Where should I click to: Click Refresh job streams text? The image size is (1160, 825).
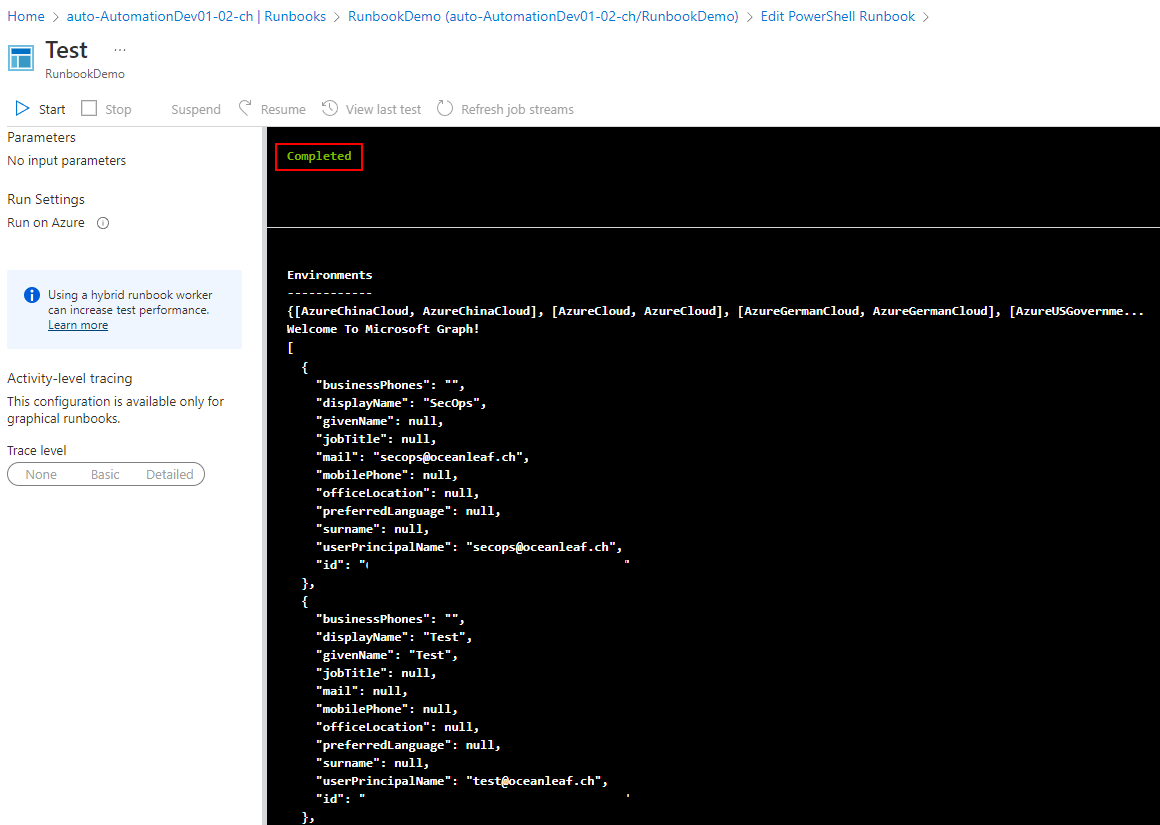tap(517, 110)
